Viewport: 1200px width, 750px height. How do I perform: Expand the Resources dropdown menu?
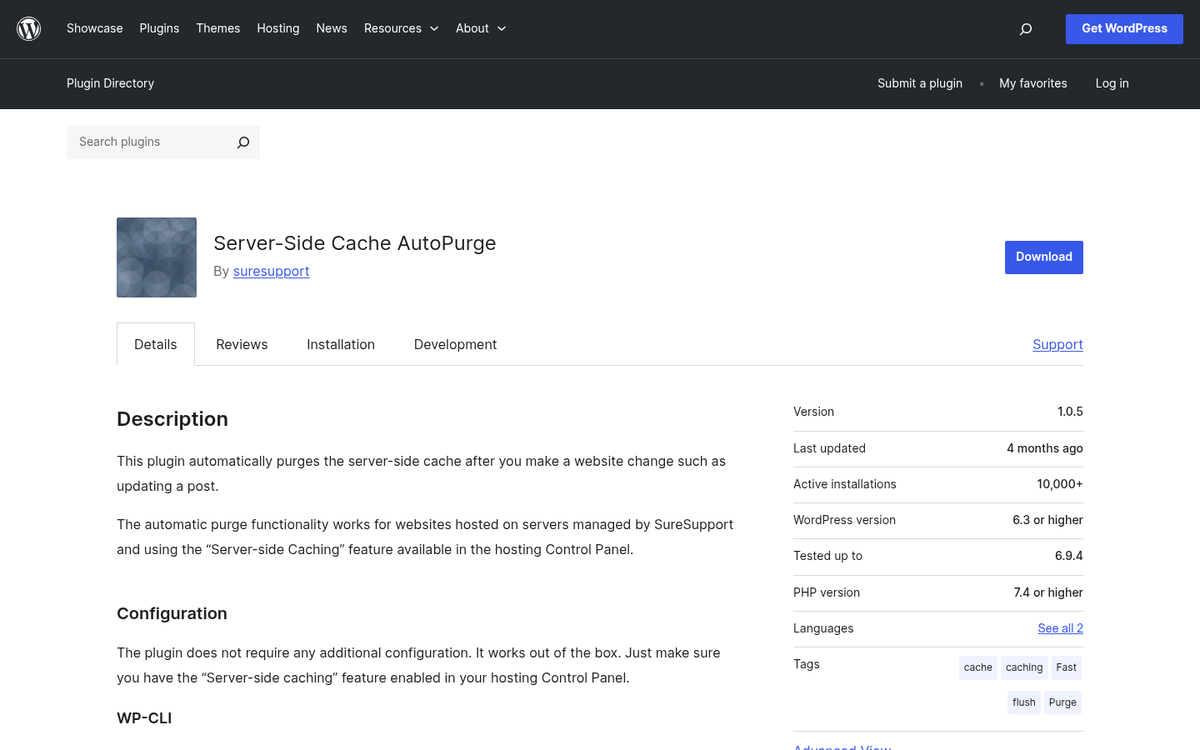pos(400,28)
